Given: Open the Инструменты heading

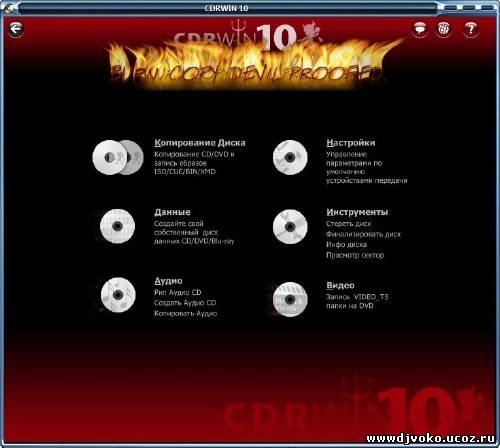Looking at the screenshot, I should coord(357,212).
